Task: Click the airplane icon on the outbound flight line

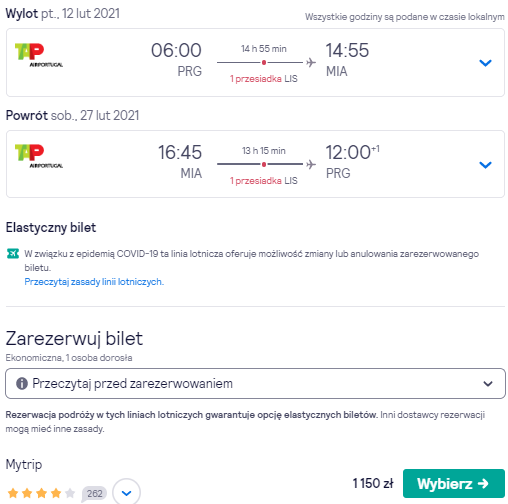Action: (x=311, y=62)
